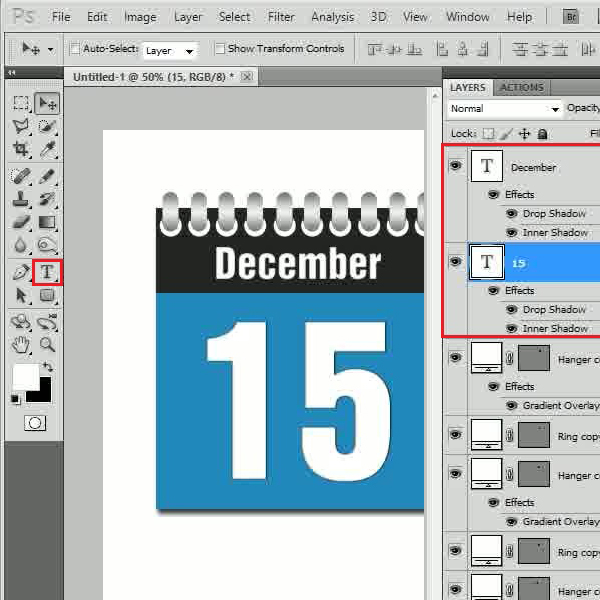The image size is (600, 600).
Task: Hide the December text layer
Action: (x=455, y=166)
